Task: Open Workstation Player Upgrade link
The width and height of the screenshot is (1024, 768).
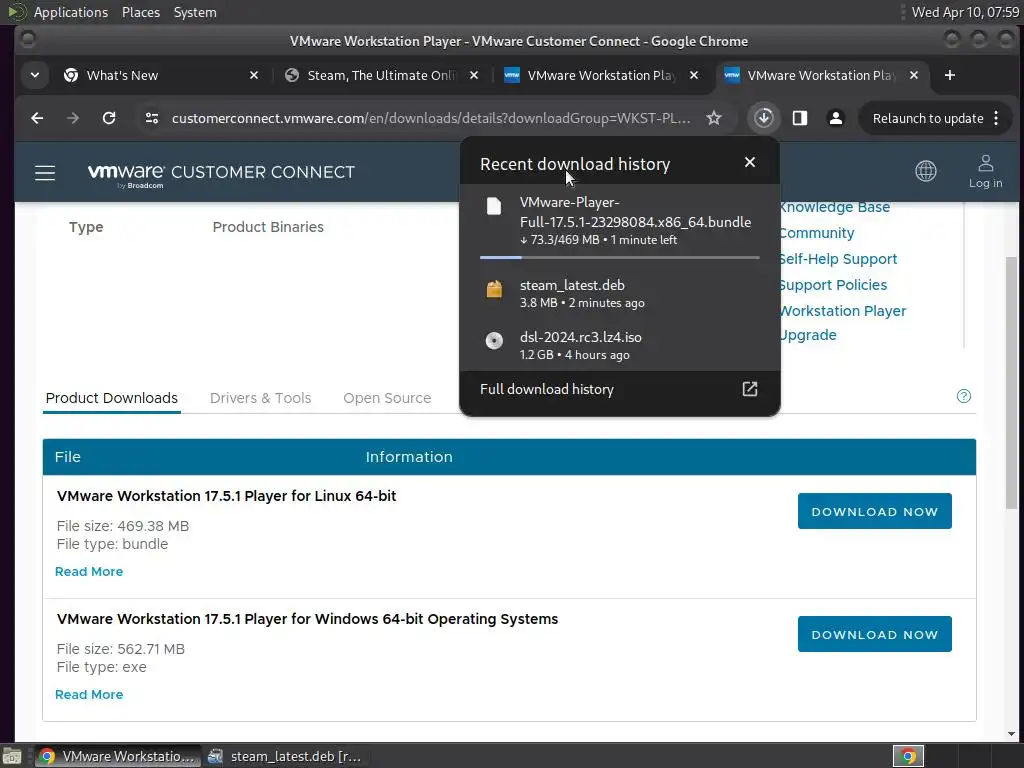Action: [x=843, y=323]
